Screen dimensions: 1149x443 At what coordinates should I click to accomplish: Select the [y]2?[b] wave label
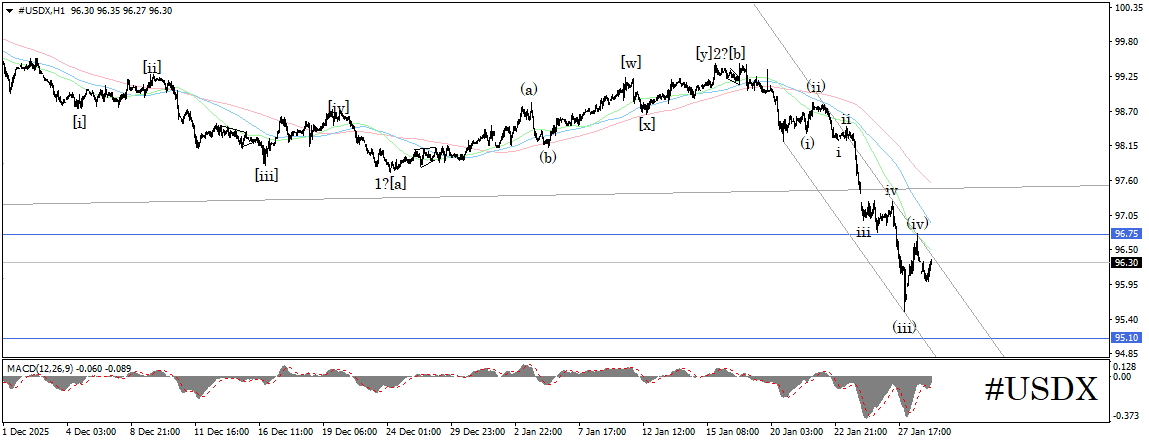[x=721, y=53]
